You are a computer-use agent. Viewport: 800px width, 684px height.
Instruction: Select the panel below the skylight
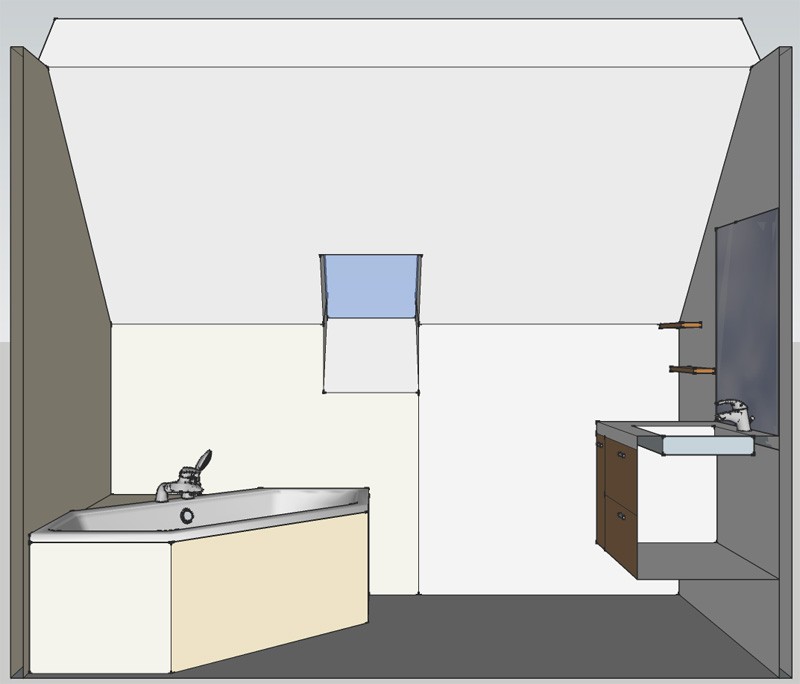tap(370, 355)
